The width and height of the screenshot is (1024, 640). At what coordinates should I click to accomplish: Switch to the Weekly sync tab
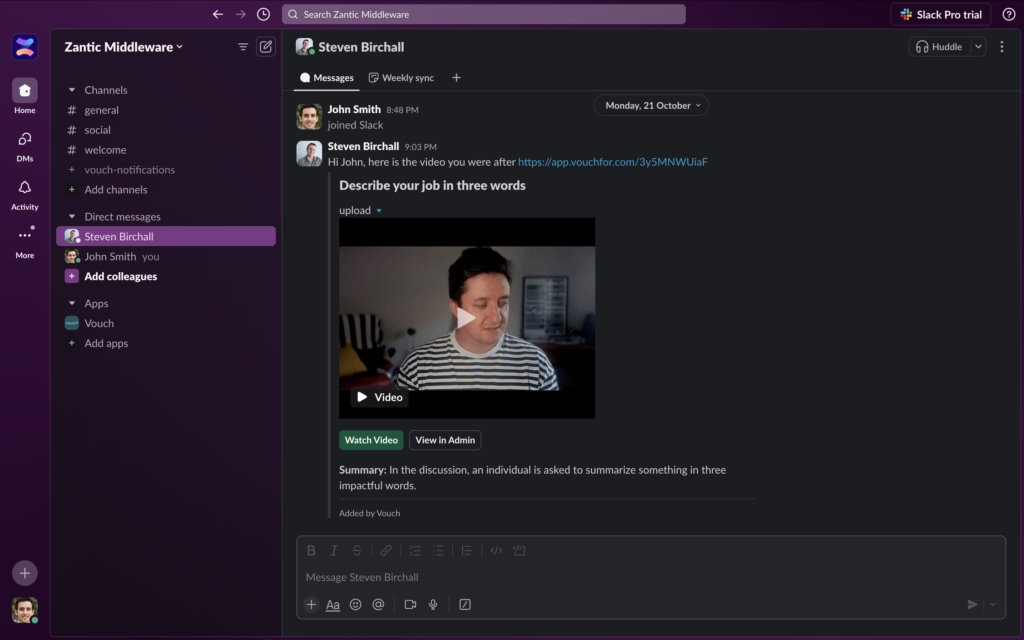[x=401, y=78]
